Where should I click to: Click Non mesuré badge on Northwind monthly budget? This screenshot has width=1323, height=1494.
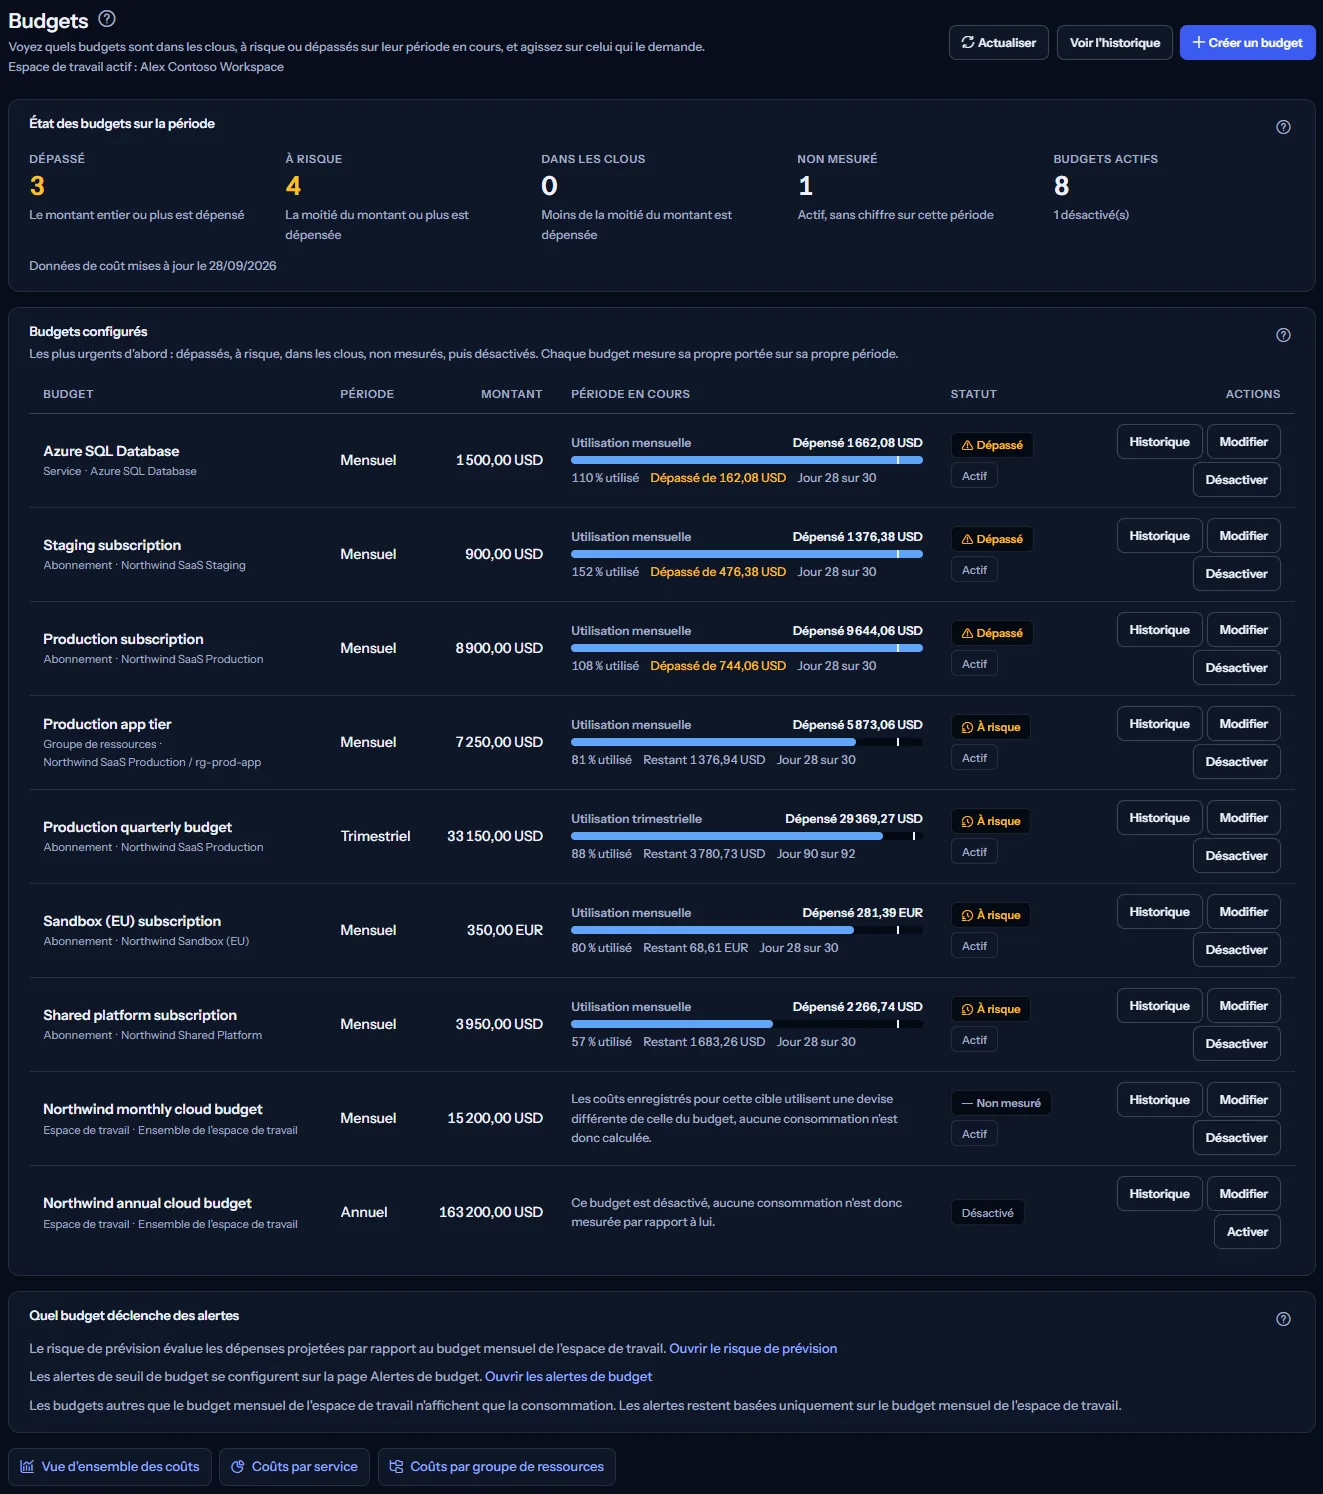coord(1000,1103)
